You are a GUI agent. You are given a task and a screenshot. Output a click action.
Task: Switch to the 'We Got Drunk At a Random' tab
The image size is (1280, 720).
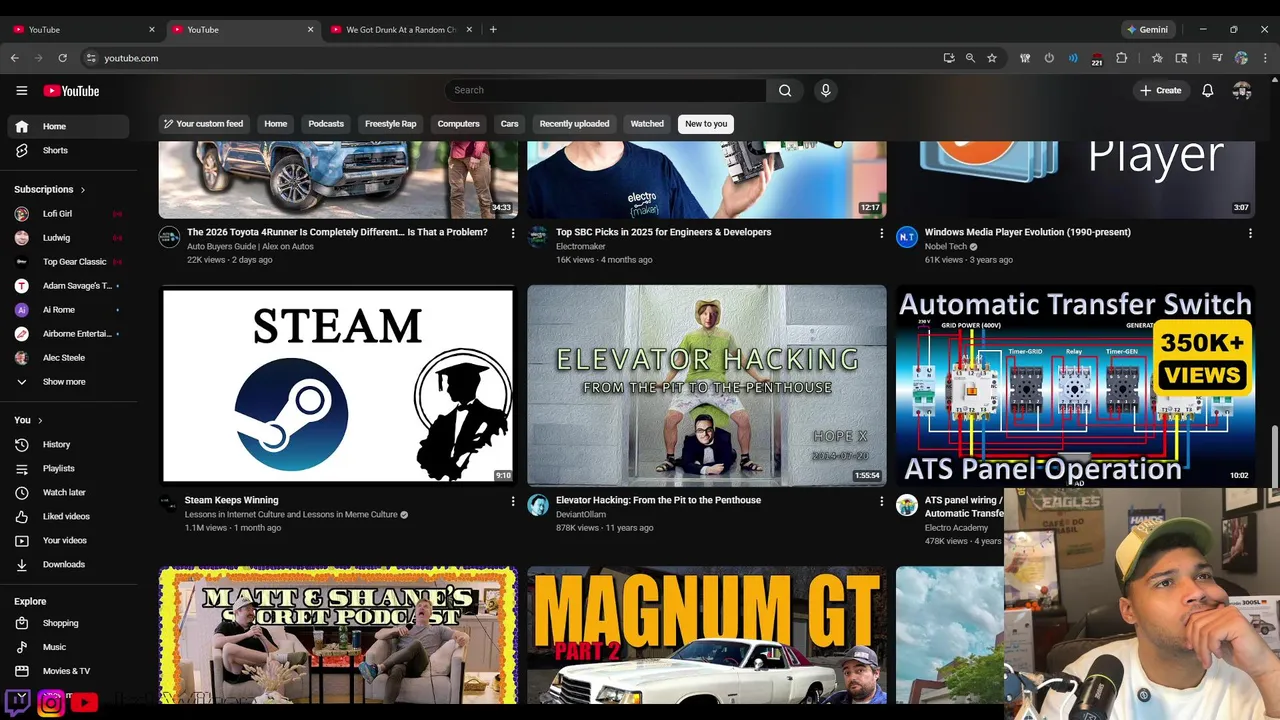pyautogui.click(x=400, y=30)
